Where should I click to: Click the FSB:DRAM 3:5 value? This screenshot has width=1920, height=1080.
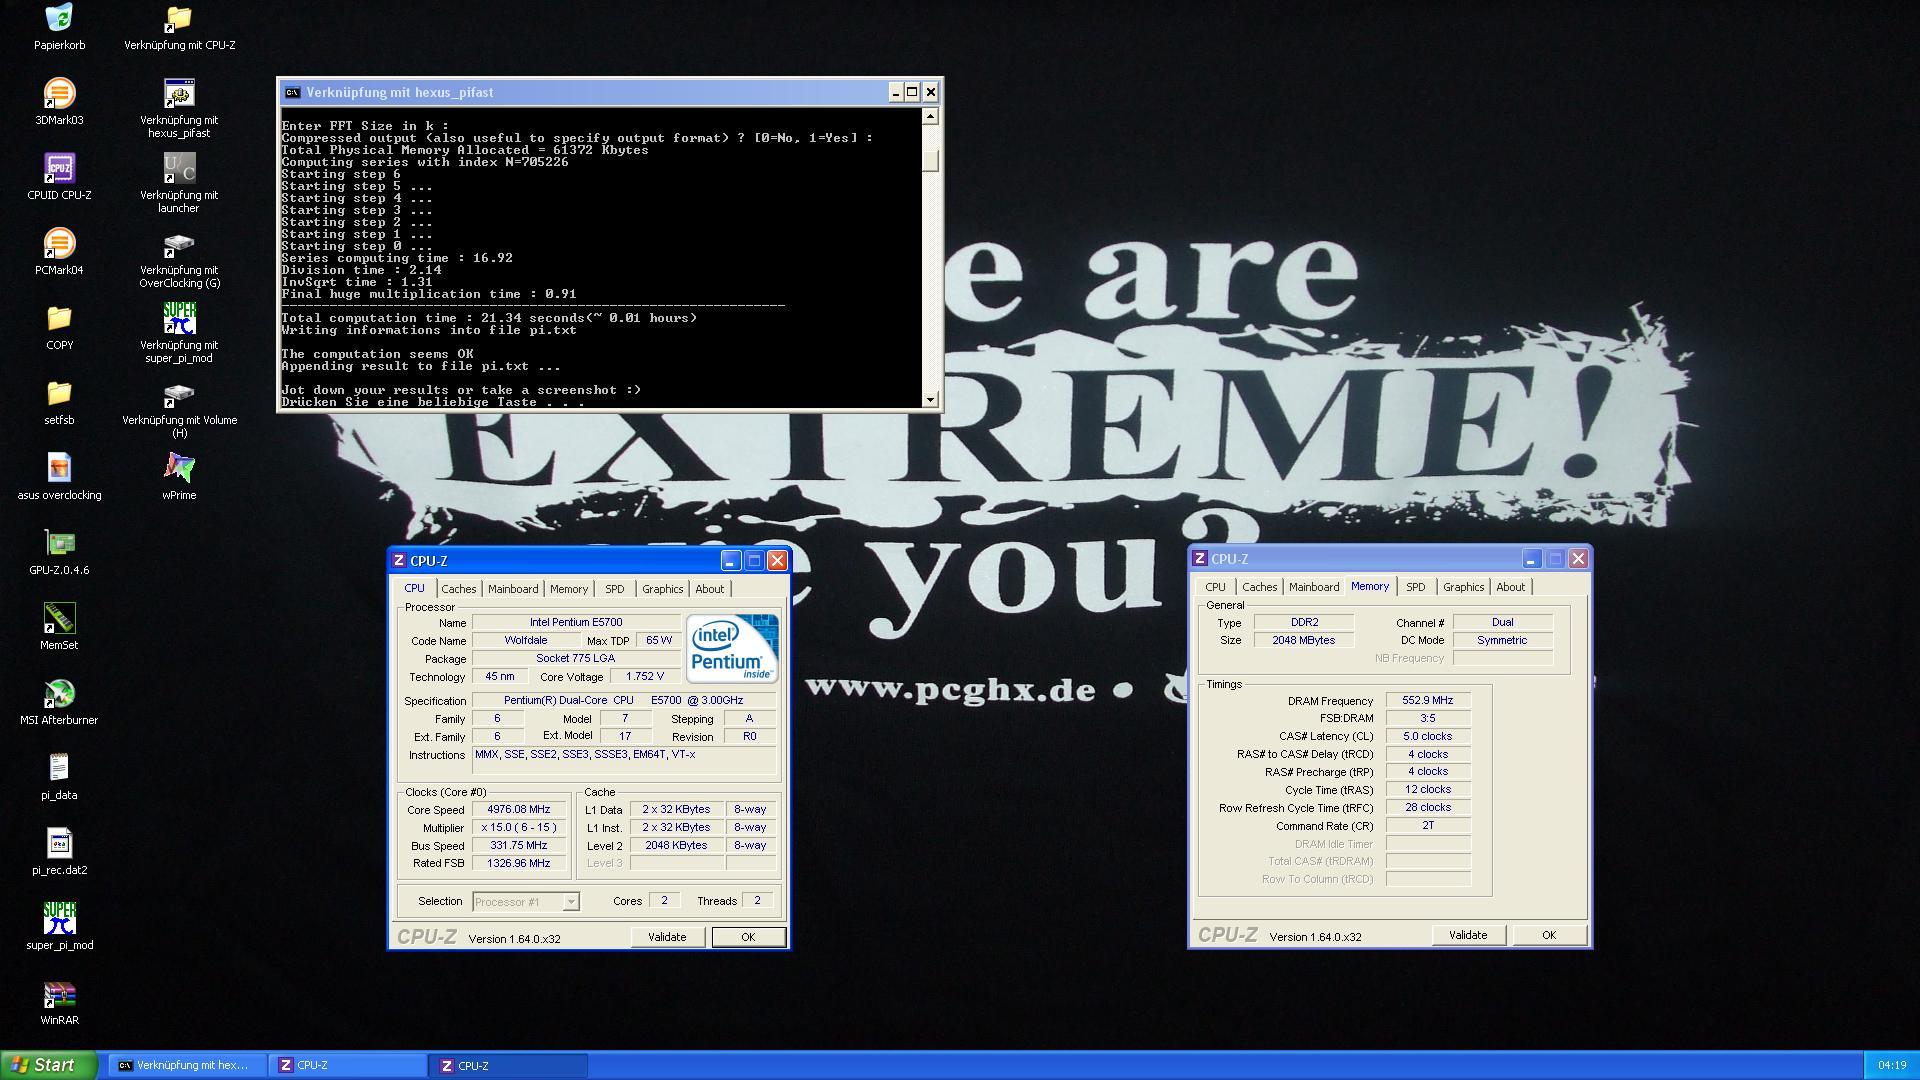click(1428, 718)
